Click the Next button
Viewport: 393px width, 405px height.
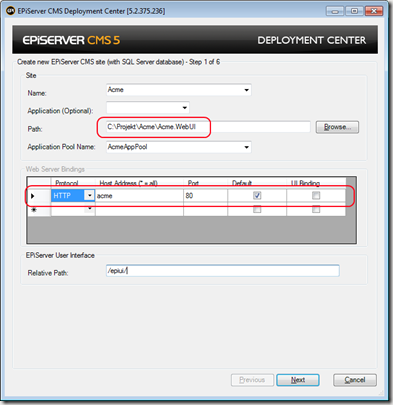point(298,380)
